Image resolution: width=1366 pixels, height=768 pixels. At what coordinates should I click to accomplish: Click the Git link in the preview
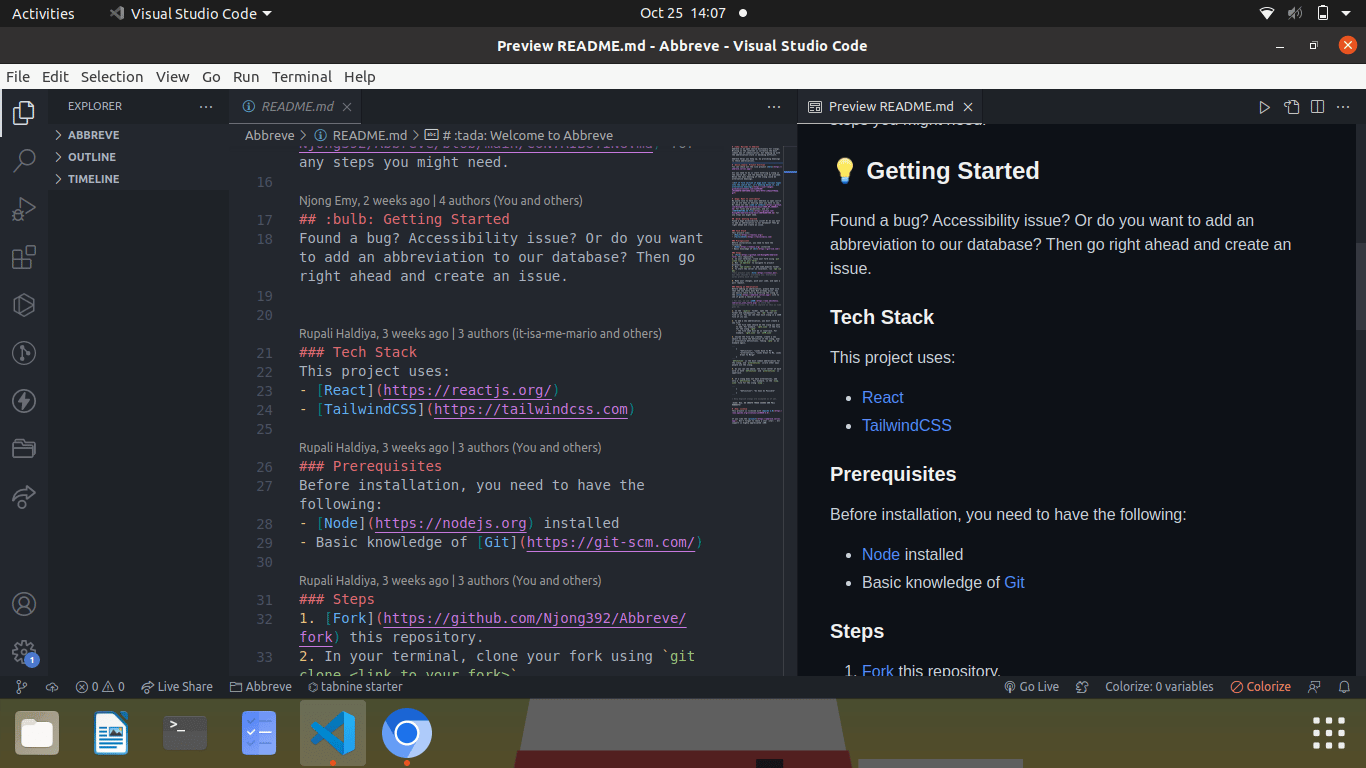click(x=1015, y=583)
